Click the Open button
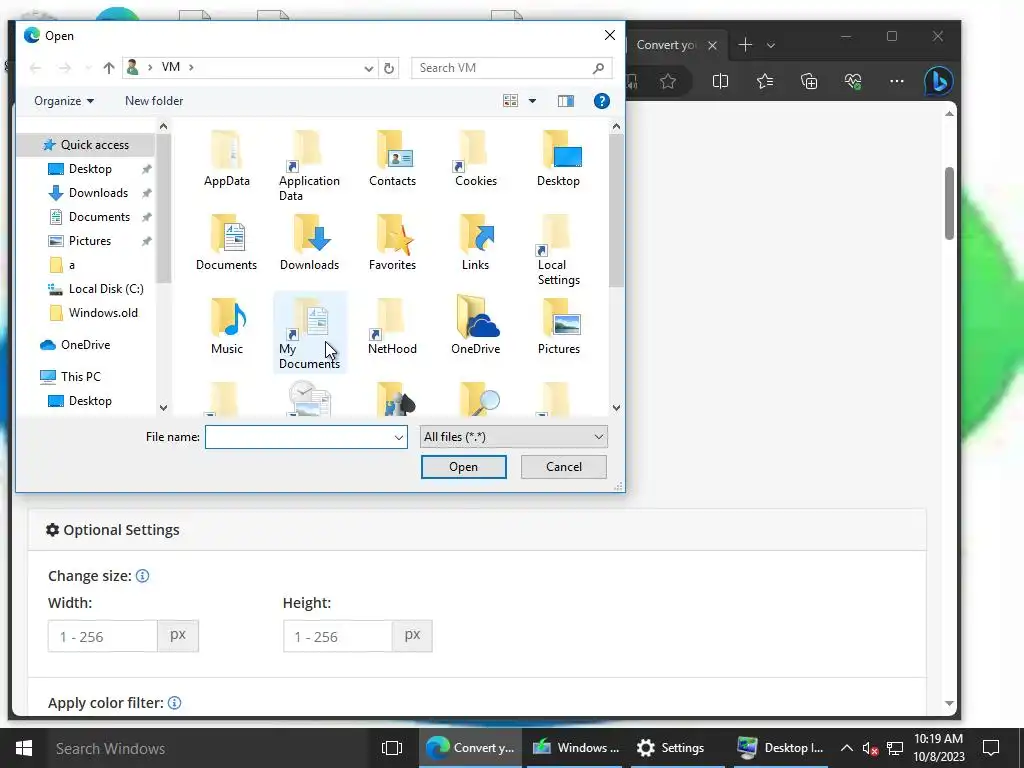The image size is (1024, 768). tap(464, 467)
